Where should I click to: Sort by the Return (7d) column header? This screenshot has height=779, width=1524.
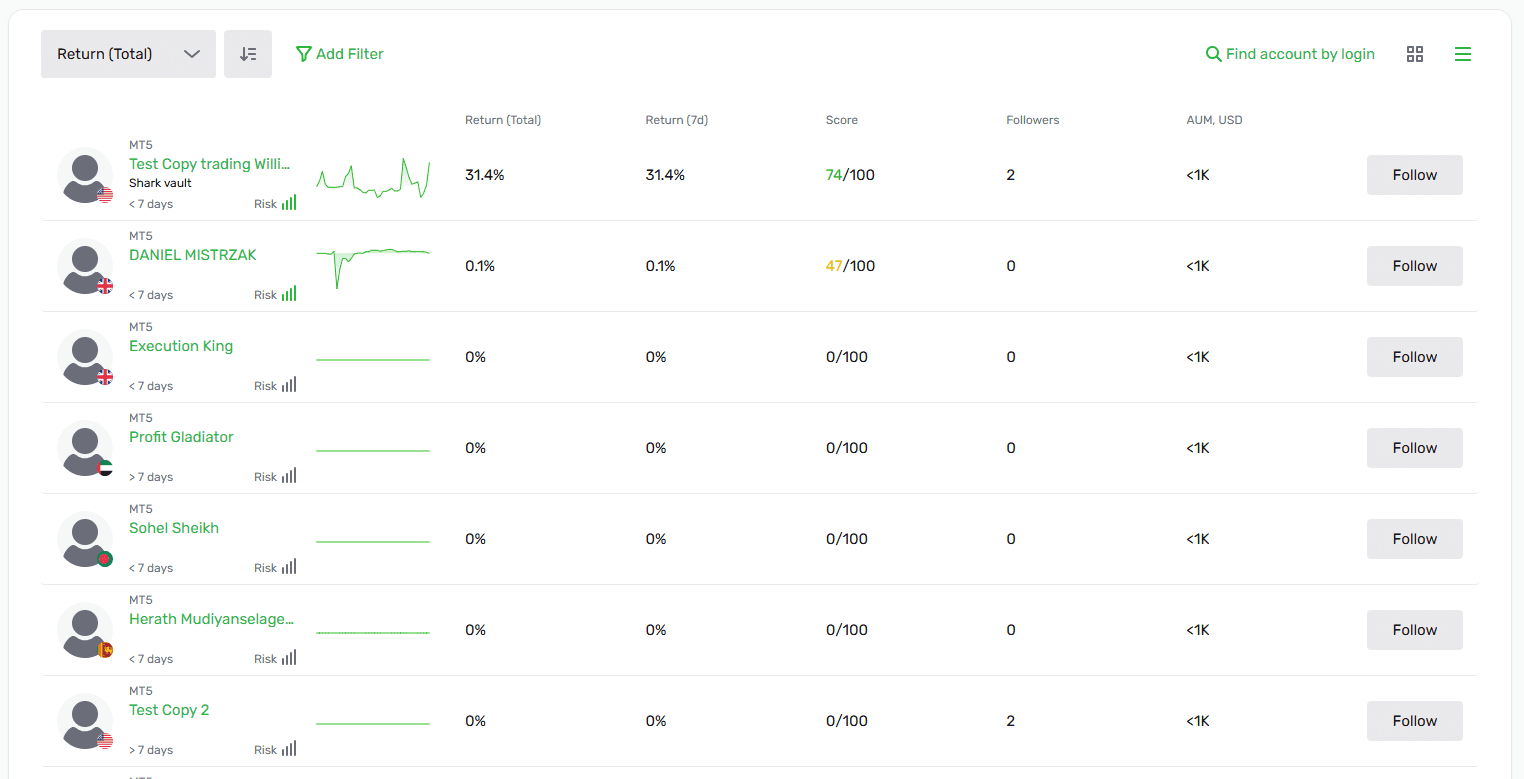click(676, 120)
